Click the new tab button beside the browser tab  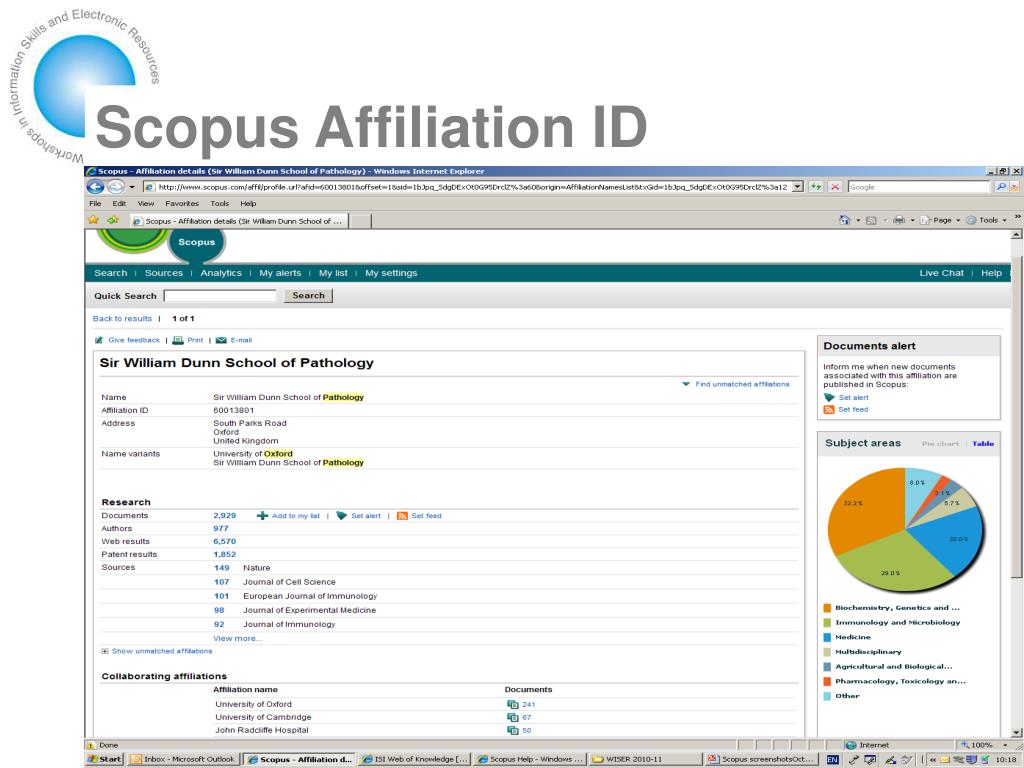coord(360,221)
